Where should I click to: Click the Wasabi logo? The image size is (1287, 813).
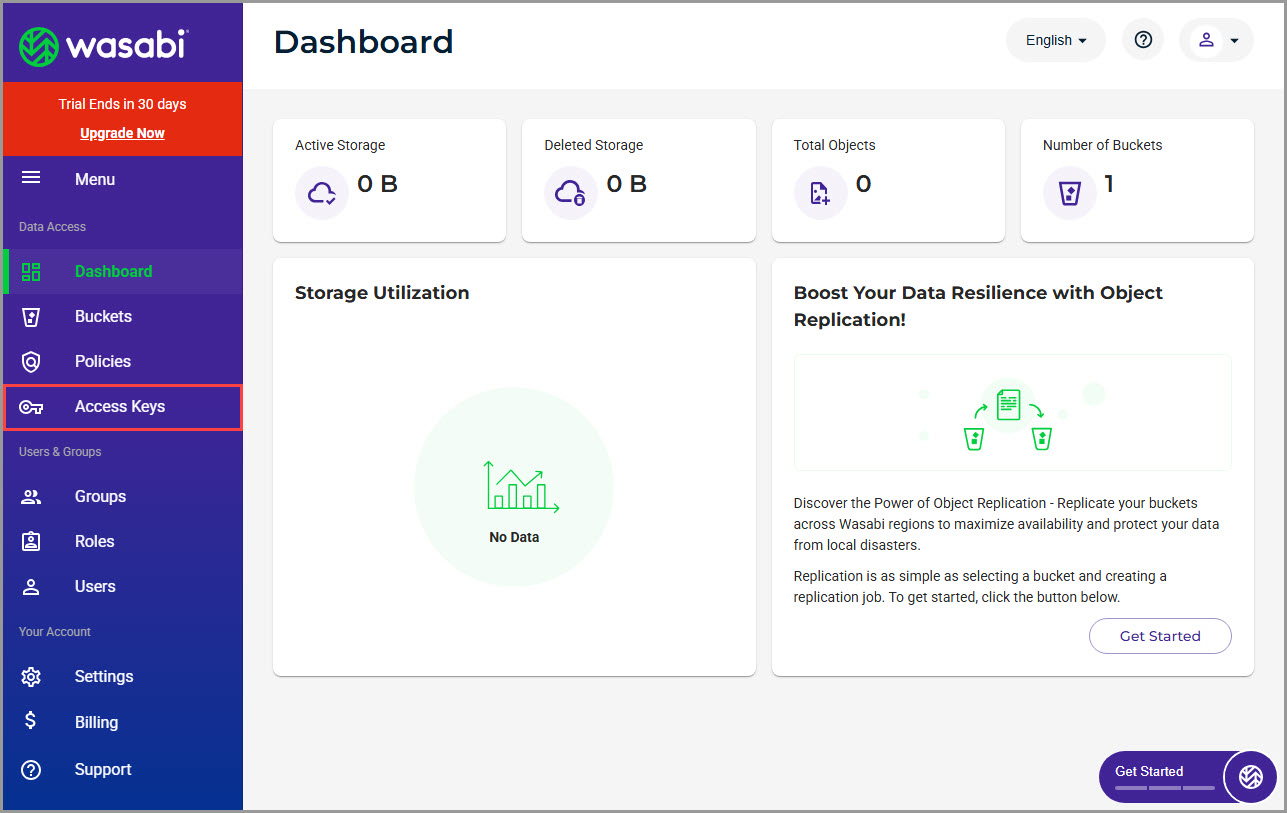[103, 45]
